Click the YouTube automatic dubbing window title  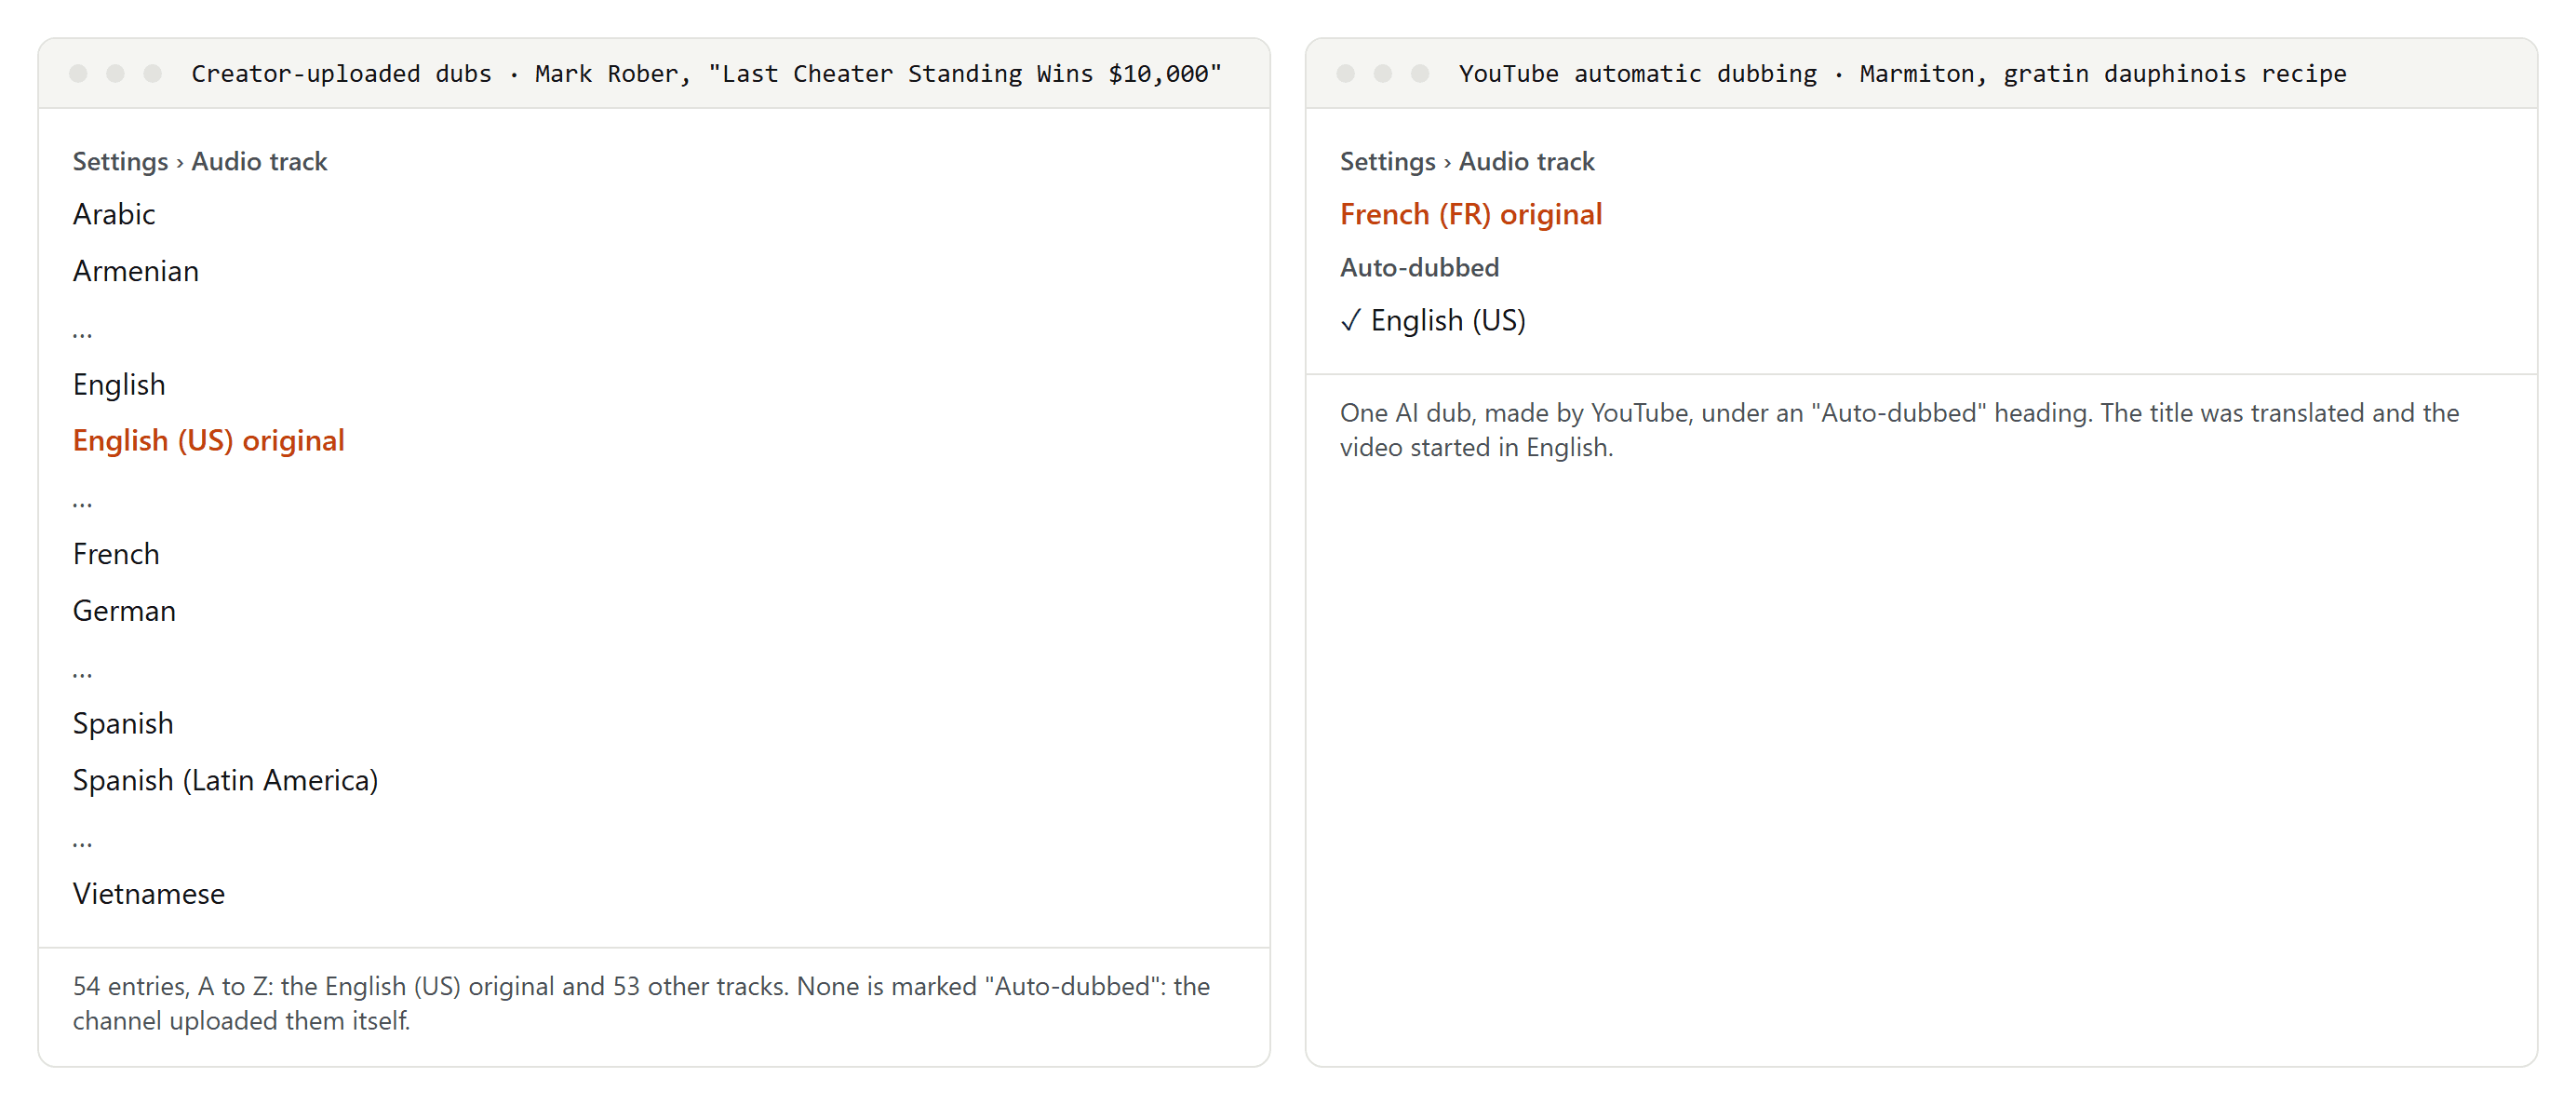coord(1902,73)
